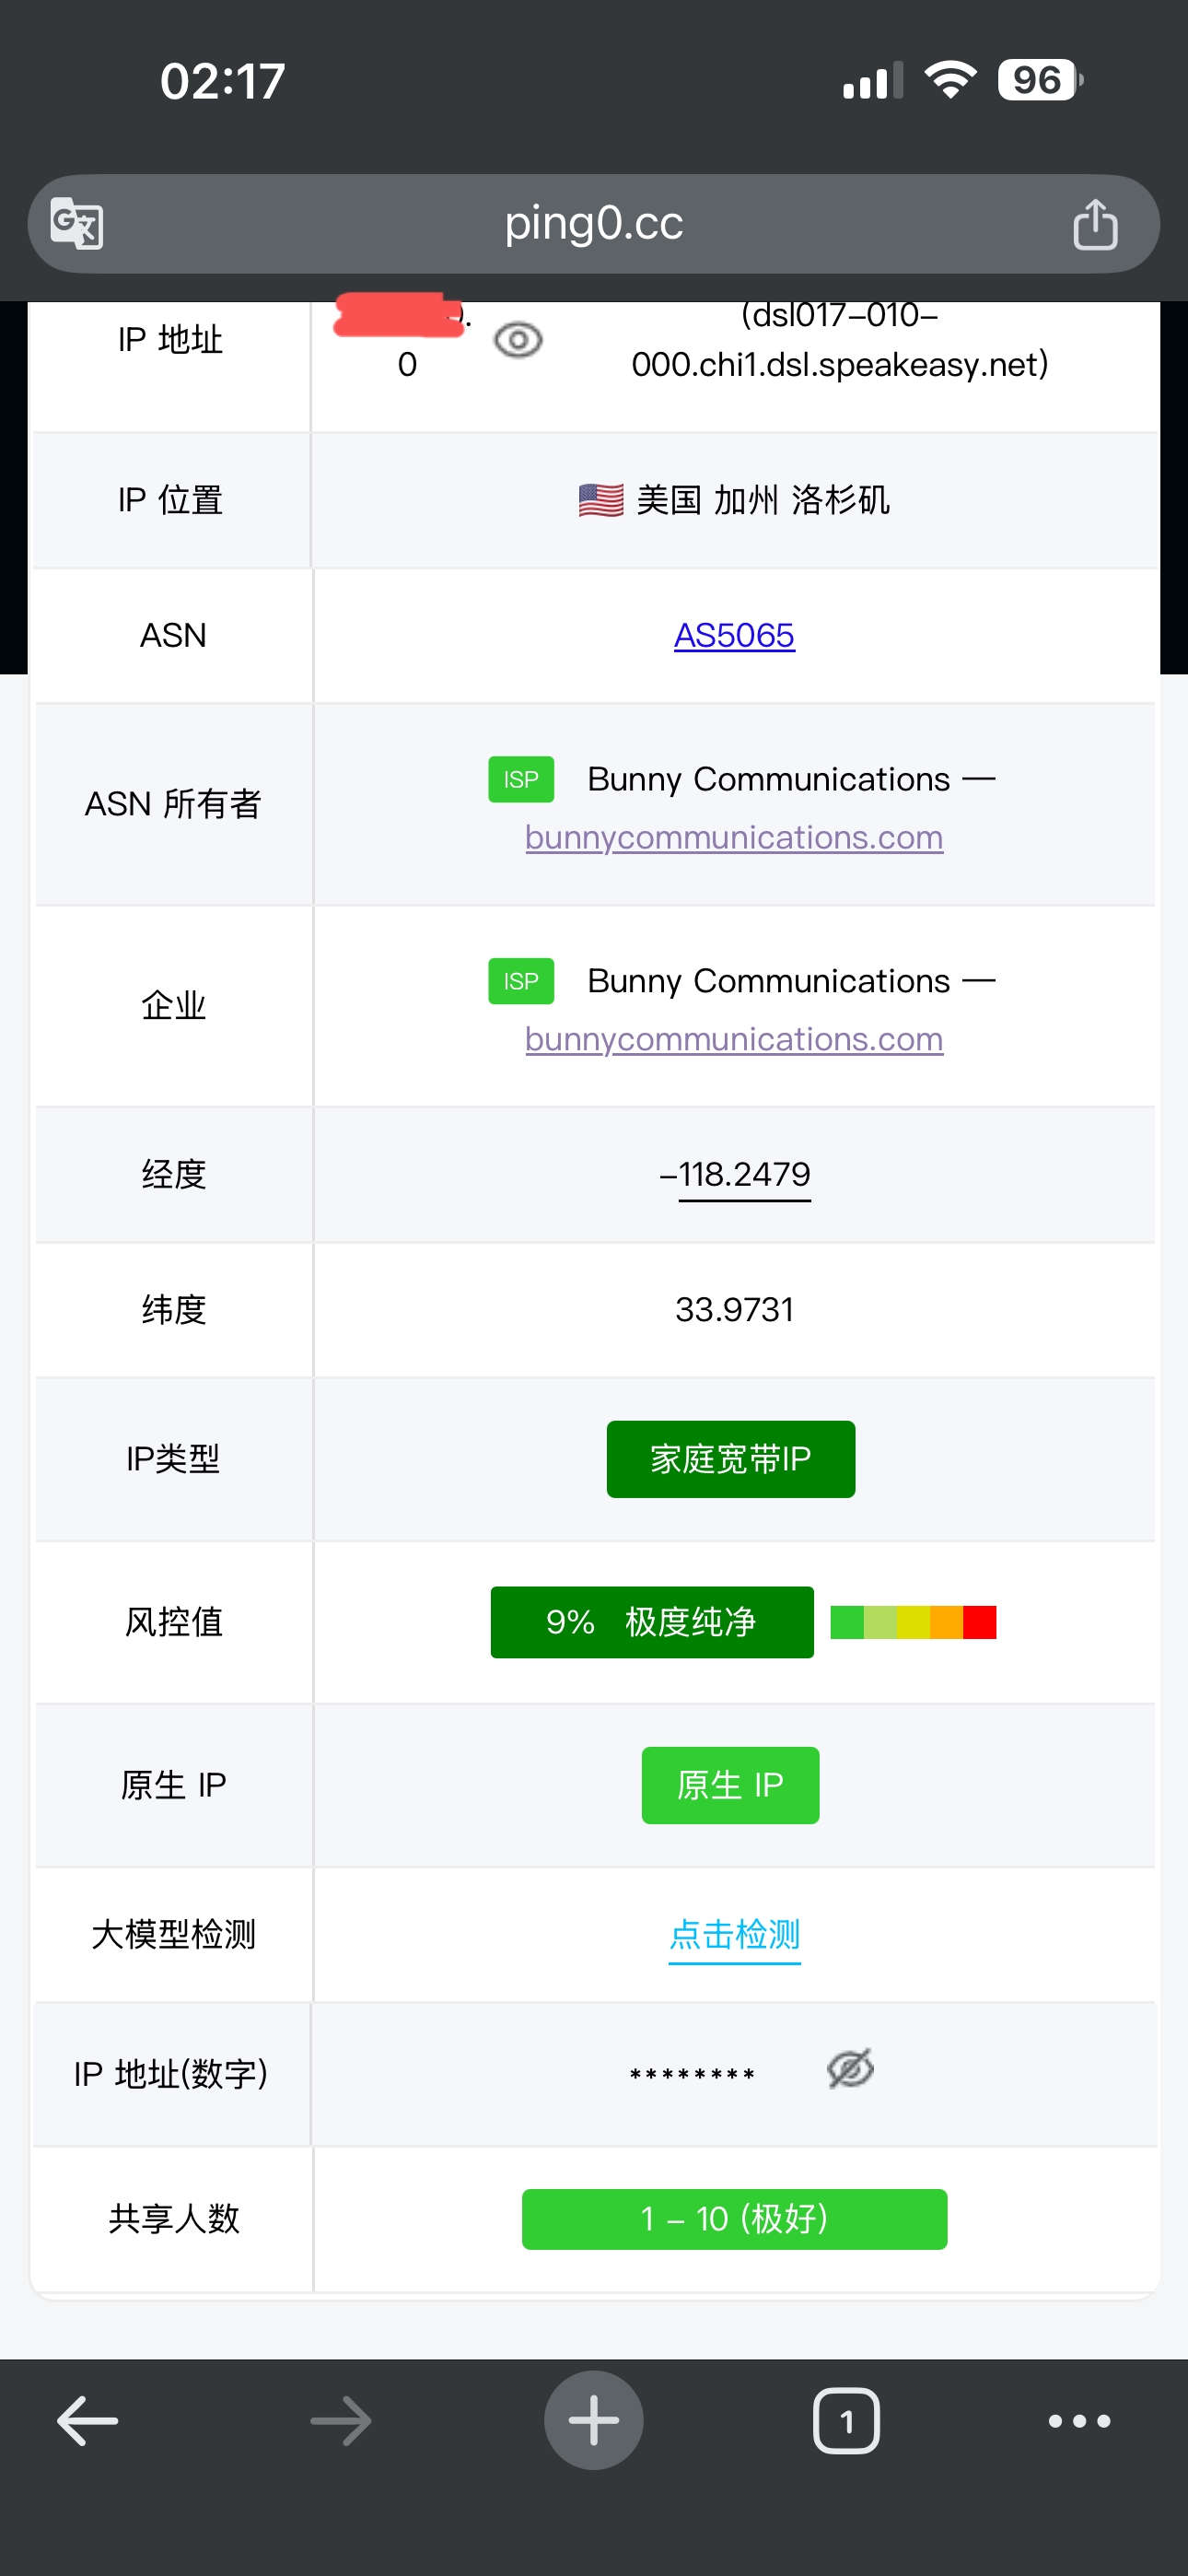Click the 1 – 10 (极好) badge

click(x=735, y=2219)
